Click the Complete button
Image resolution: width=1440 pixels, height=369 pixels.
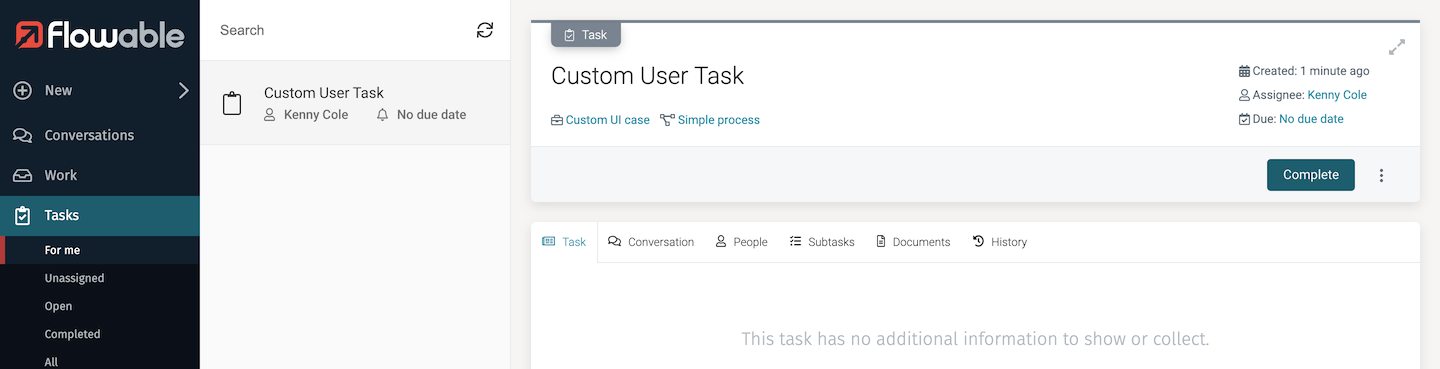pyautogui.click(x=1311, y=175)
